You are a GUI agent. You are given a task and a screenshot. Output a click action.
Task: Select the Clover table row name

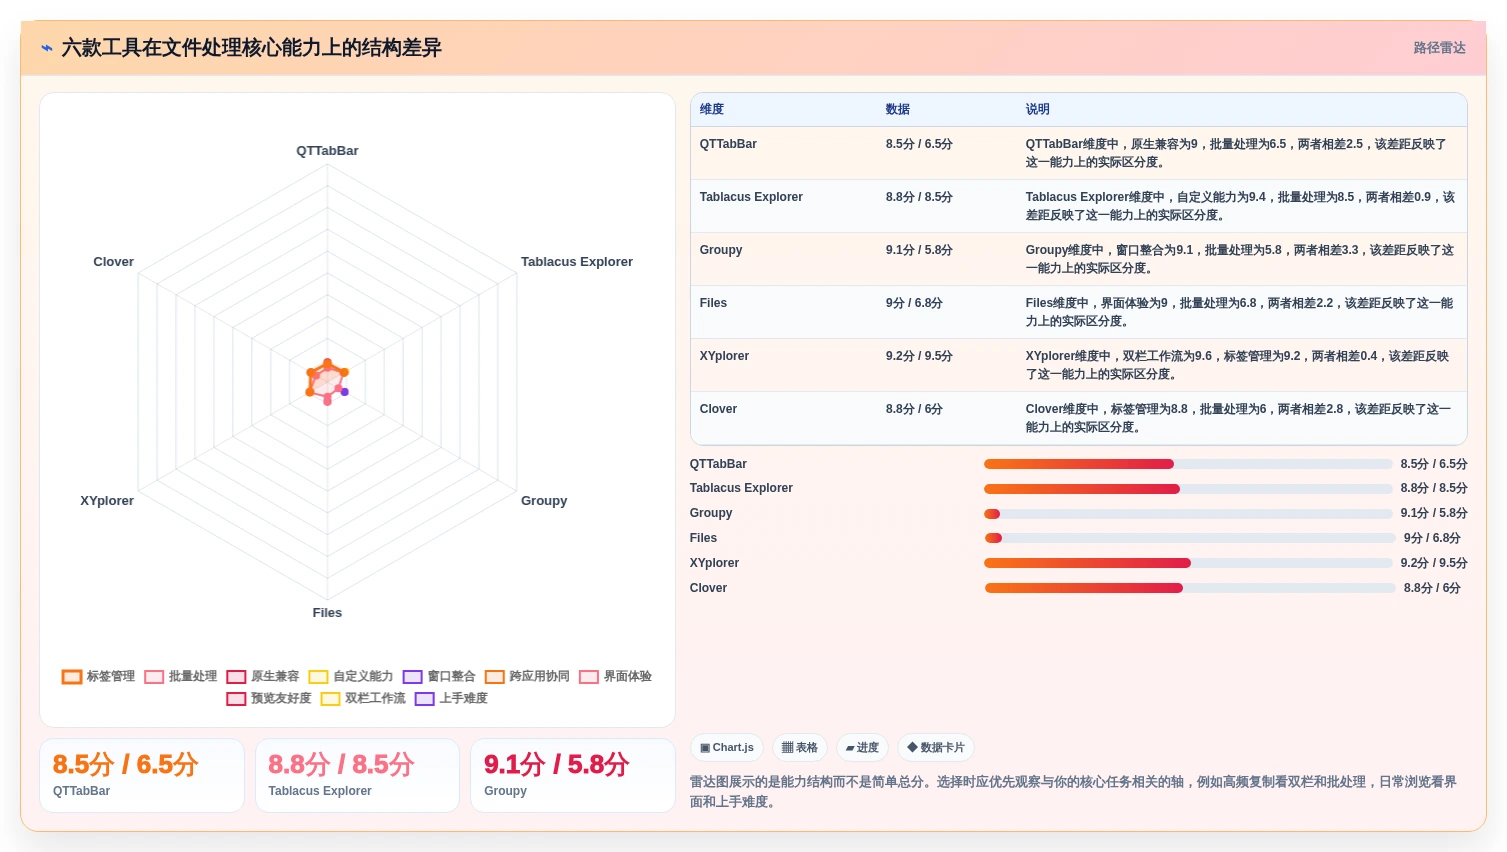(x=718, y=409)
